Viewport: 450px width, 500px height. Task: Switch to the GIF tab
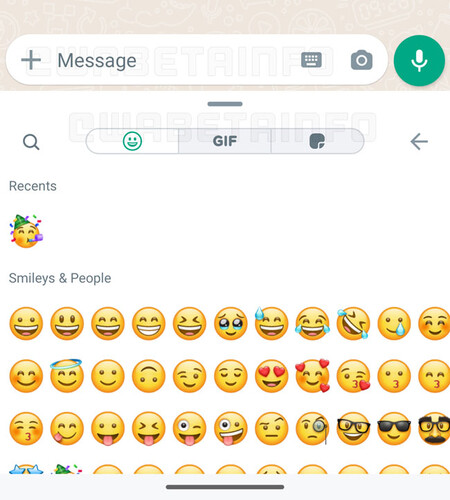[225, 141]
